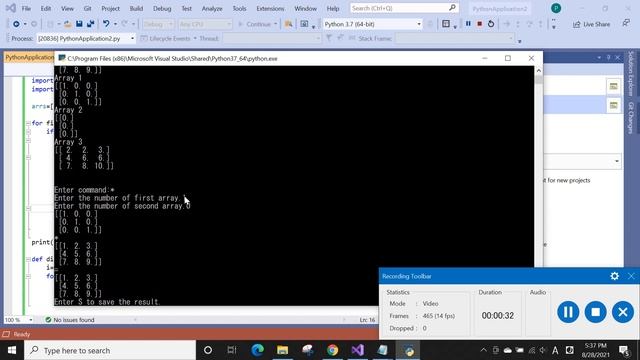Stop debugging with the red square icon
This screenshot has height=360, width=640.
pos(480,24)
